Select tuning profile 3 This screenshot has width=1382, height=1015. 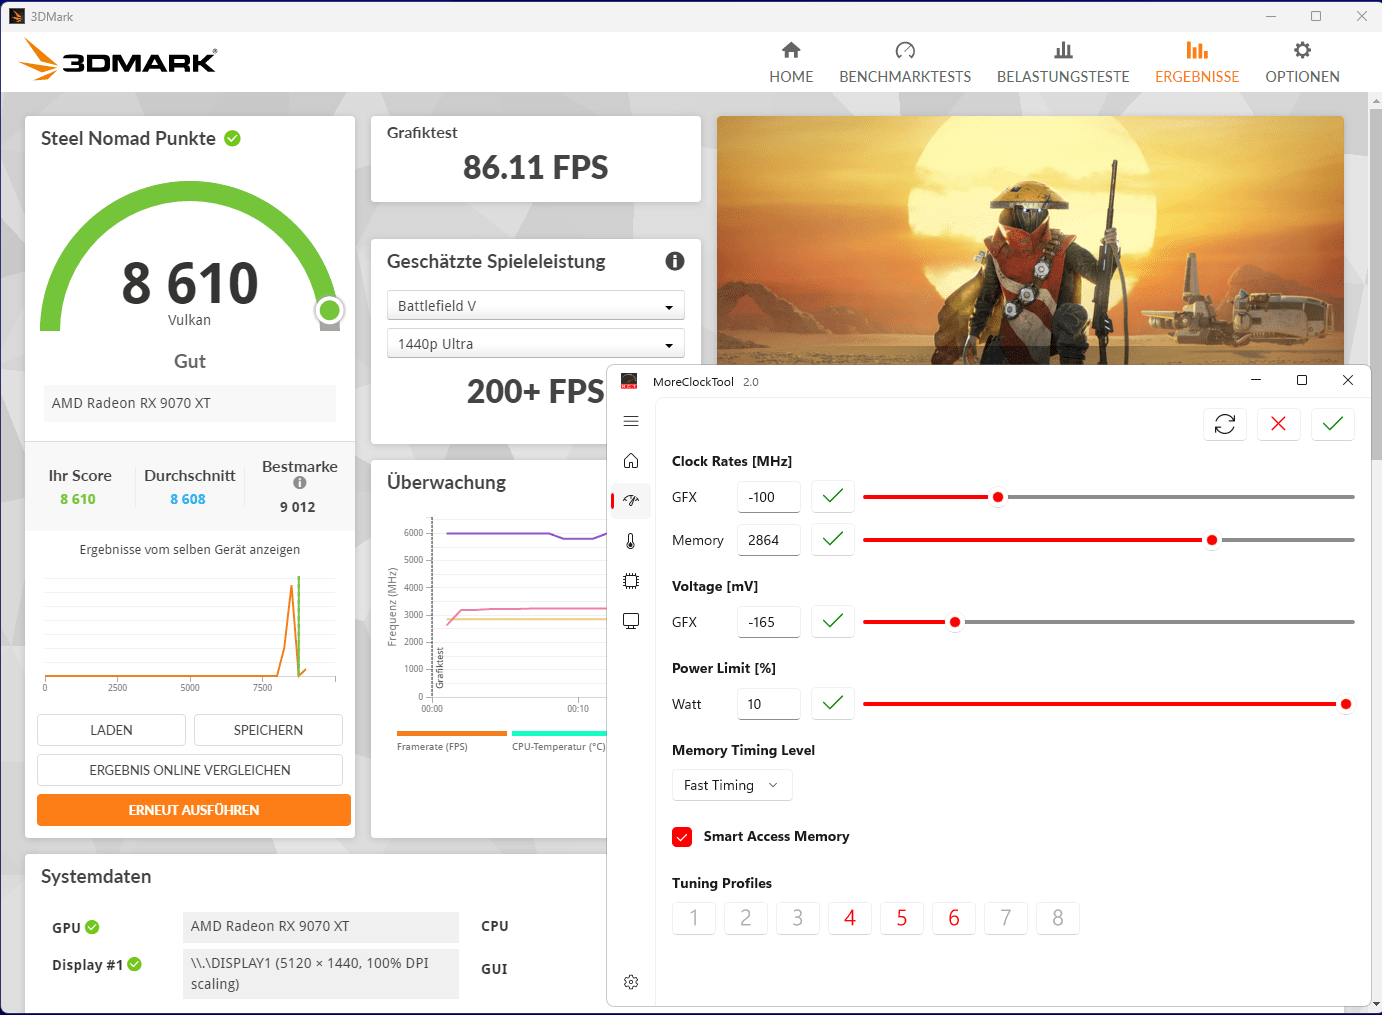[798, 918]
